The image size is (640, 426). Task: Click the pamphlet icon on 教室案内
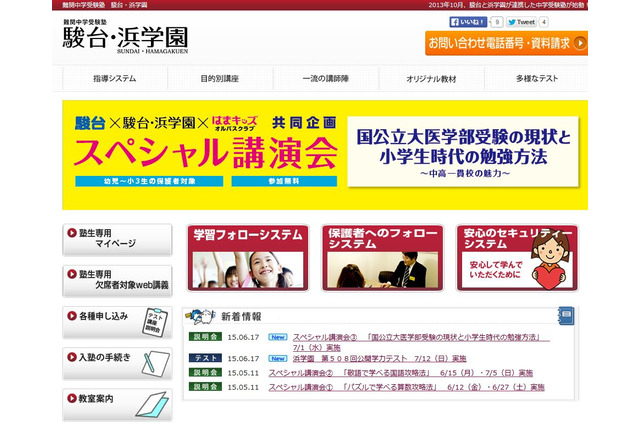pos(153,405)
